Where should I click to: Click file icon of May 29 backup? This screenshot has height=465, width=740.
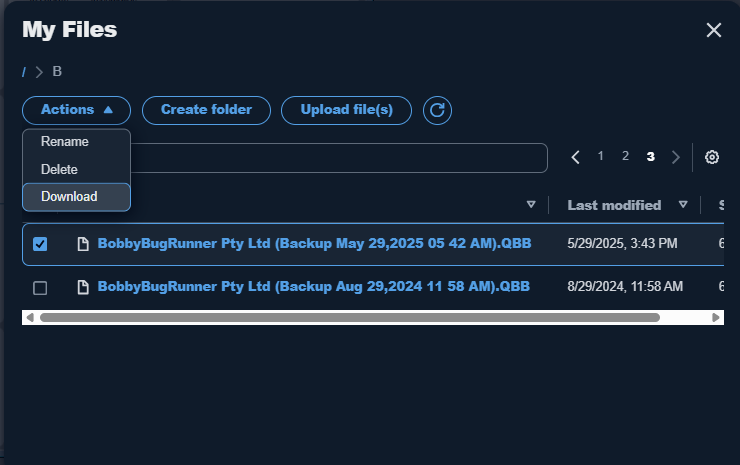click(x=83, y=244)
